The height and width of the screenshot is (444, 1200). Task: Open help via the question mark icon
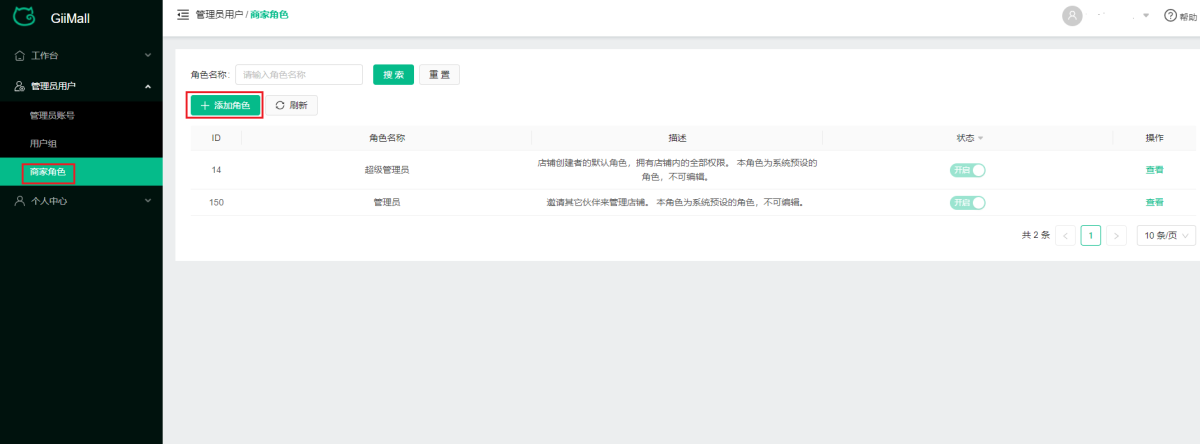(1170, 16)
